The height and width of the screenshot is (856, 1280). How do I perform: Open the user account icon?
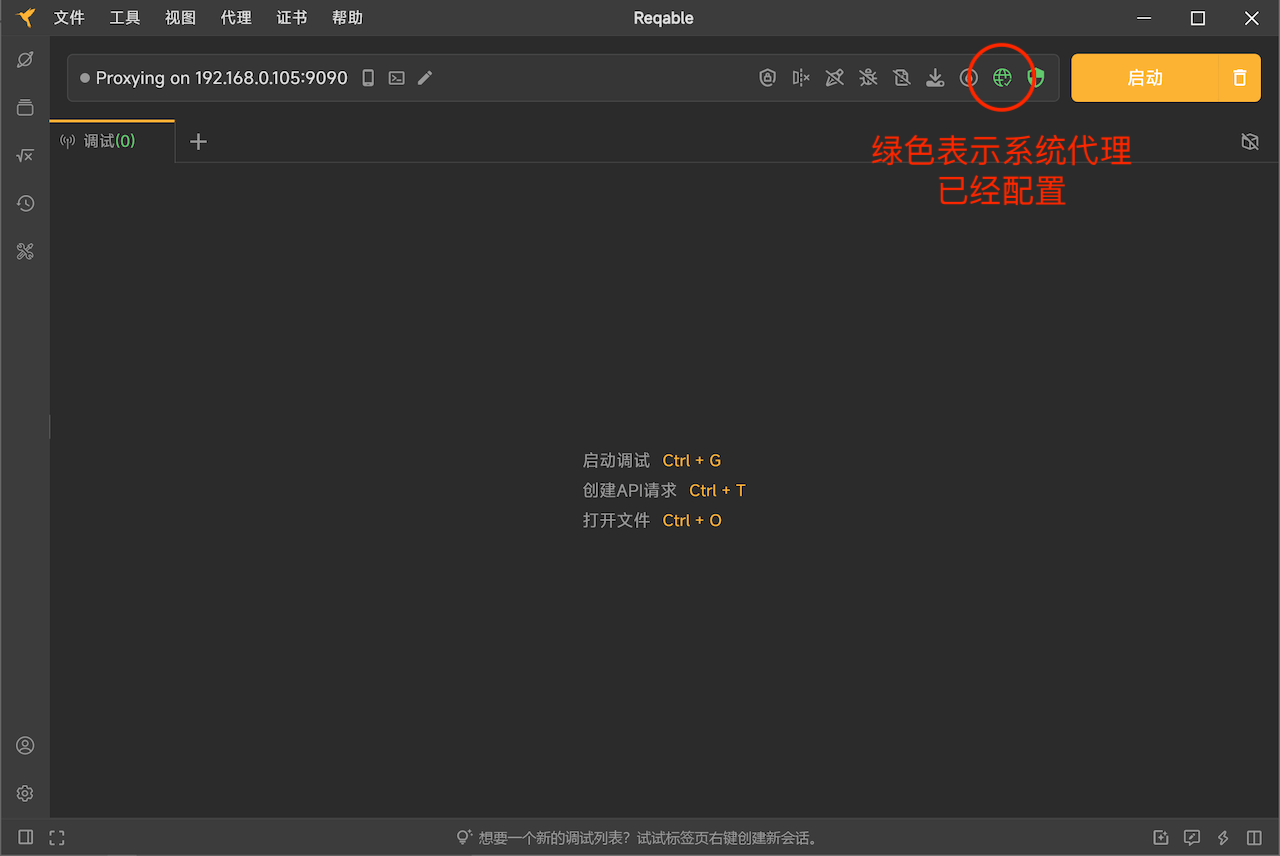tap(25, 746)
